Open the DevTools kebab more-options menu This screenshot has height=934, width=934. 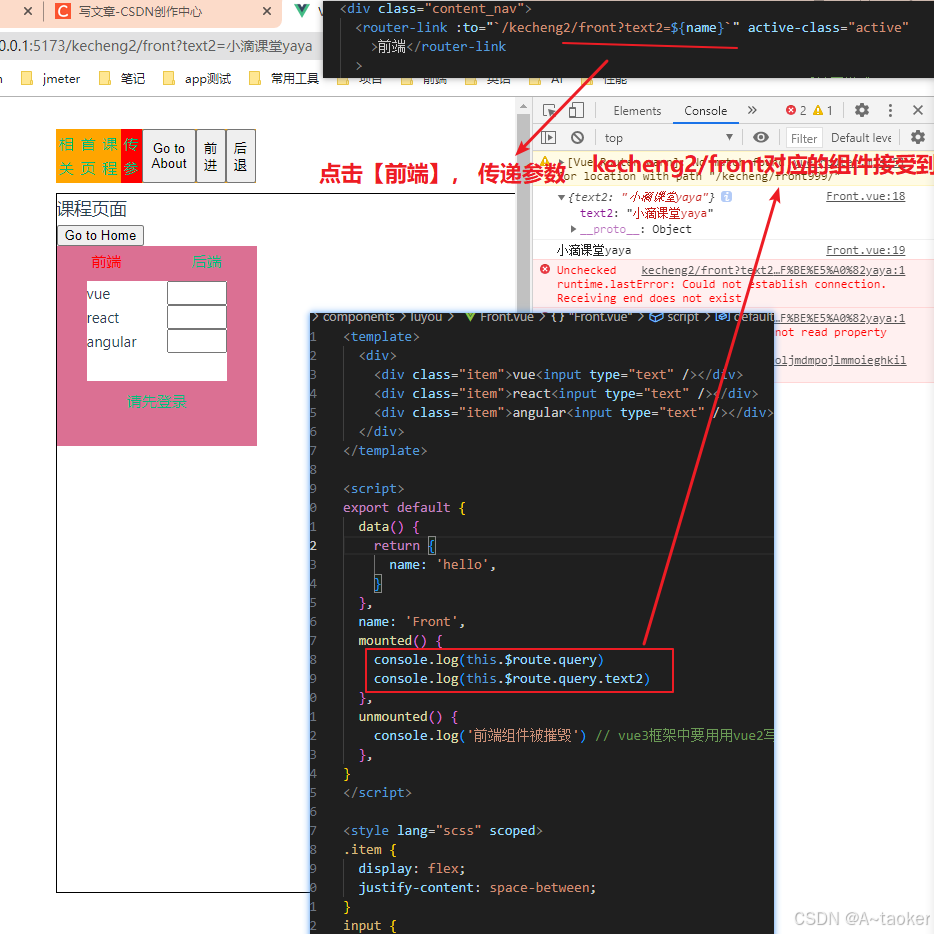point(890,110)
